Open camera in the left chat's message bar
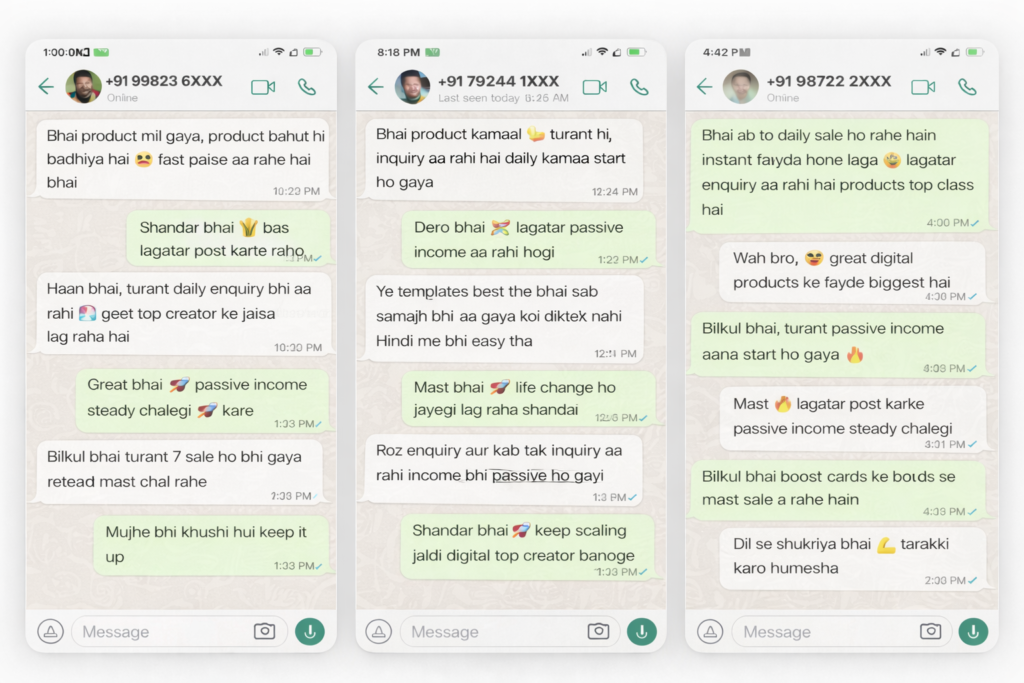 pos(264,631)
